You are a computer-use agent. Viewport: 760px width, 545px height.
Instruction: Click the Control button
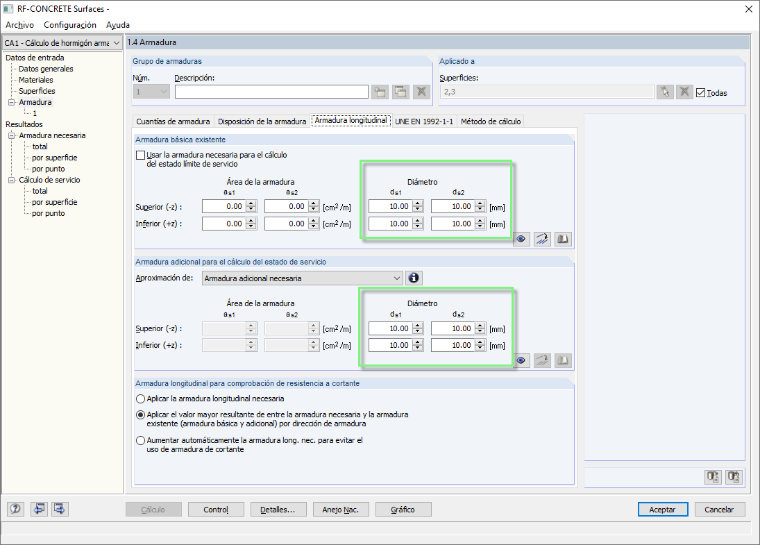pos(216,510)
